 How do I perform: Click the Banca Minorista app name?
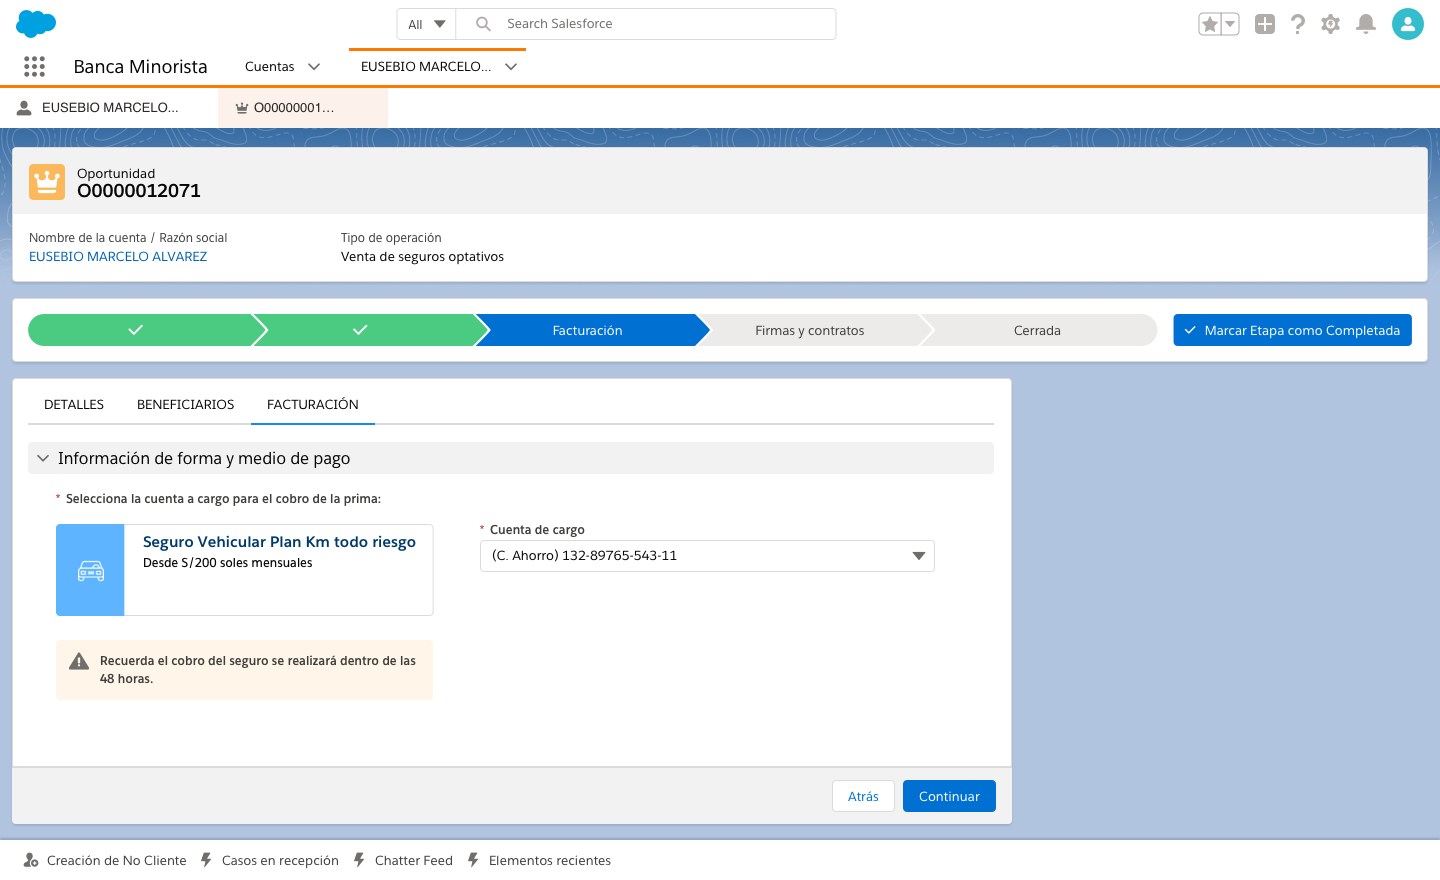click(x=141, y=67)
